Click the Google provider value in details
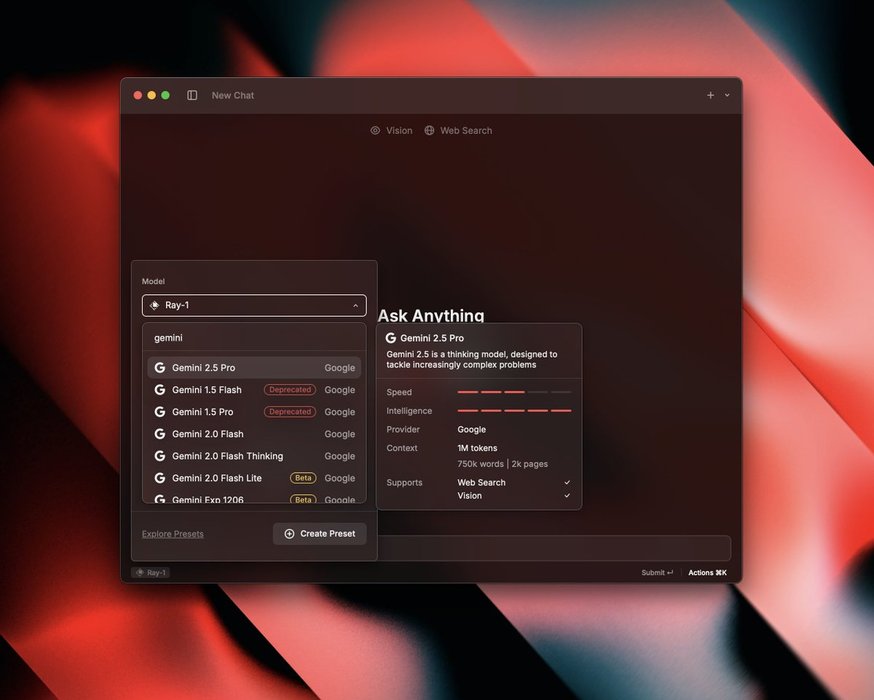This screenshot has width=874, height=700. coord(472,430)
